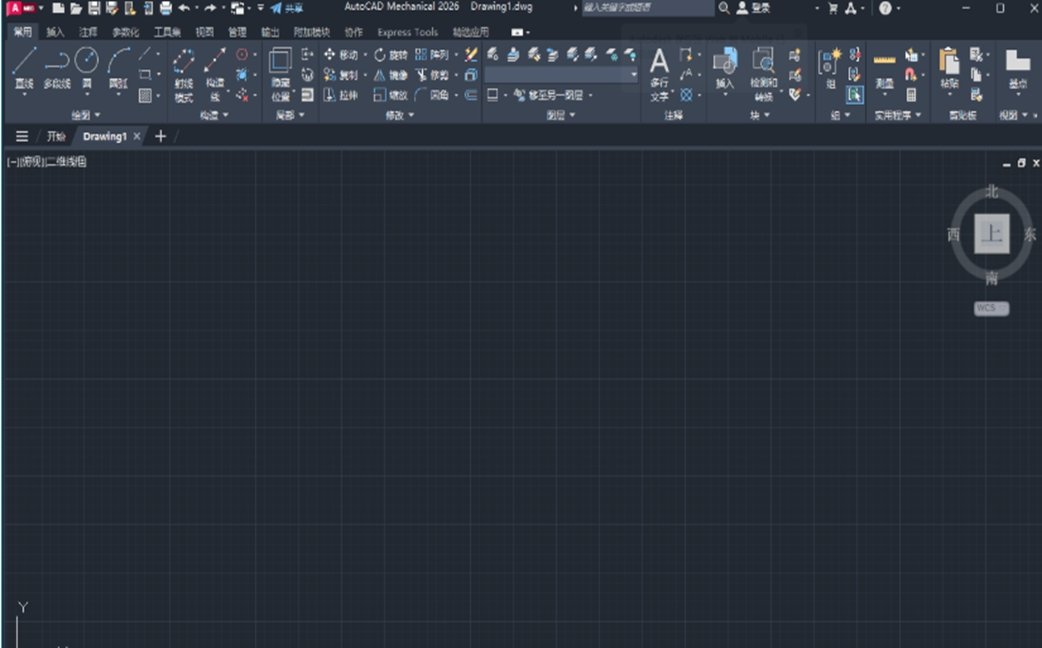Click the 阵列 (Array) tool
The image size is (1042, 648).
[432, 54]
